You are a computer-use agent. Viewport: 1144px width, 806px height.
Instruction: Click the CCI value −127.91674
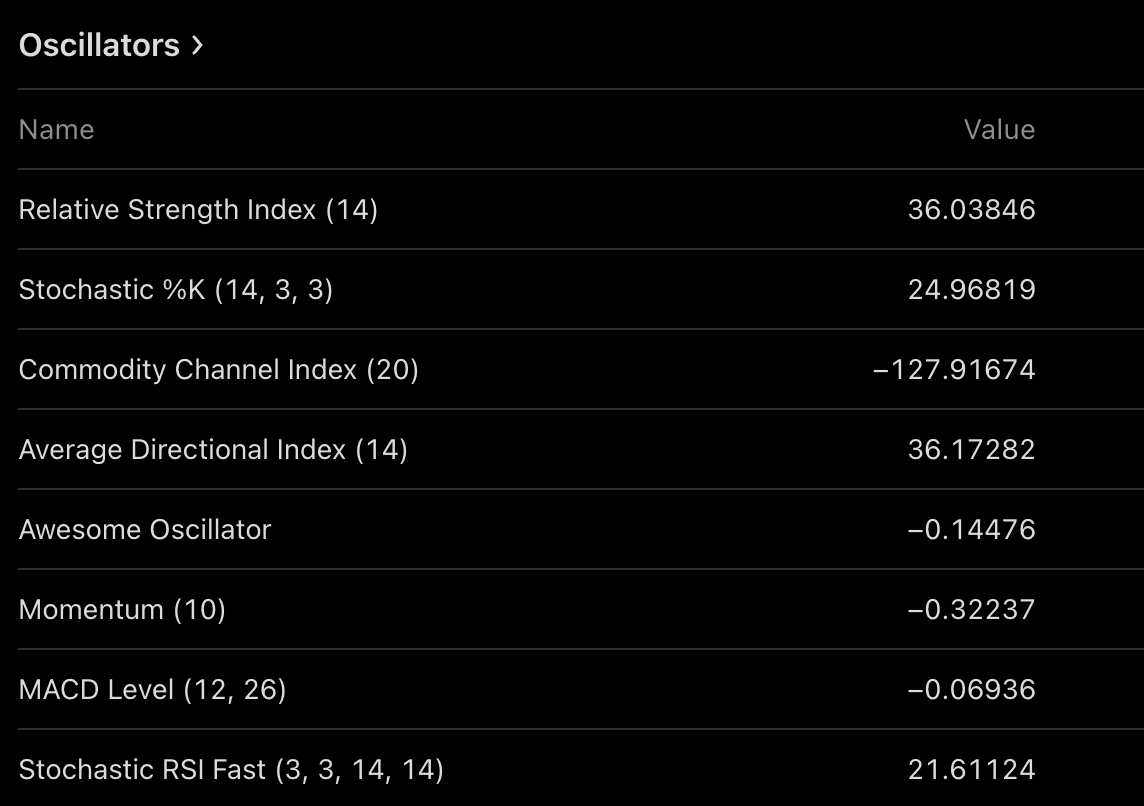click(954, 369)
